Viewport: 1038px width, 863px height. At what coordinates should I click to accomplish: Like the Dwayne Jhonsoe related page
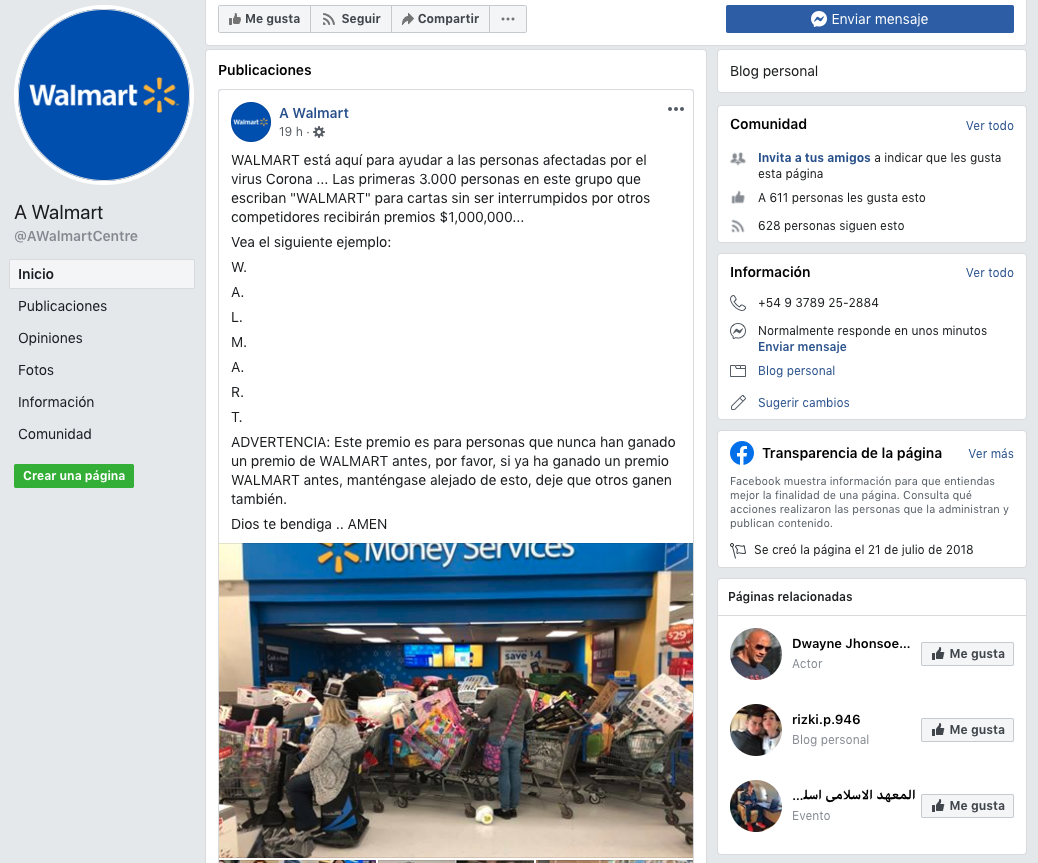click(967, 654)
